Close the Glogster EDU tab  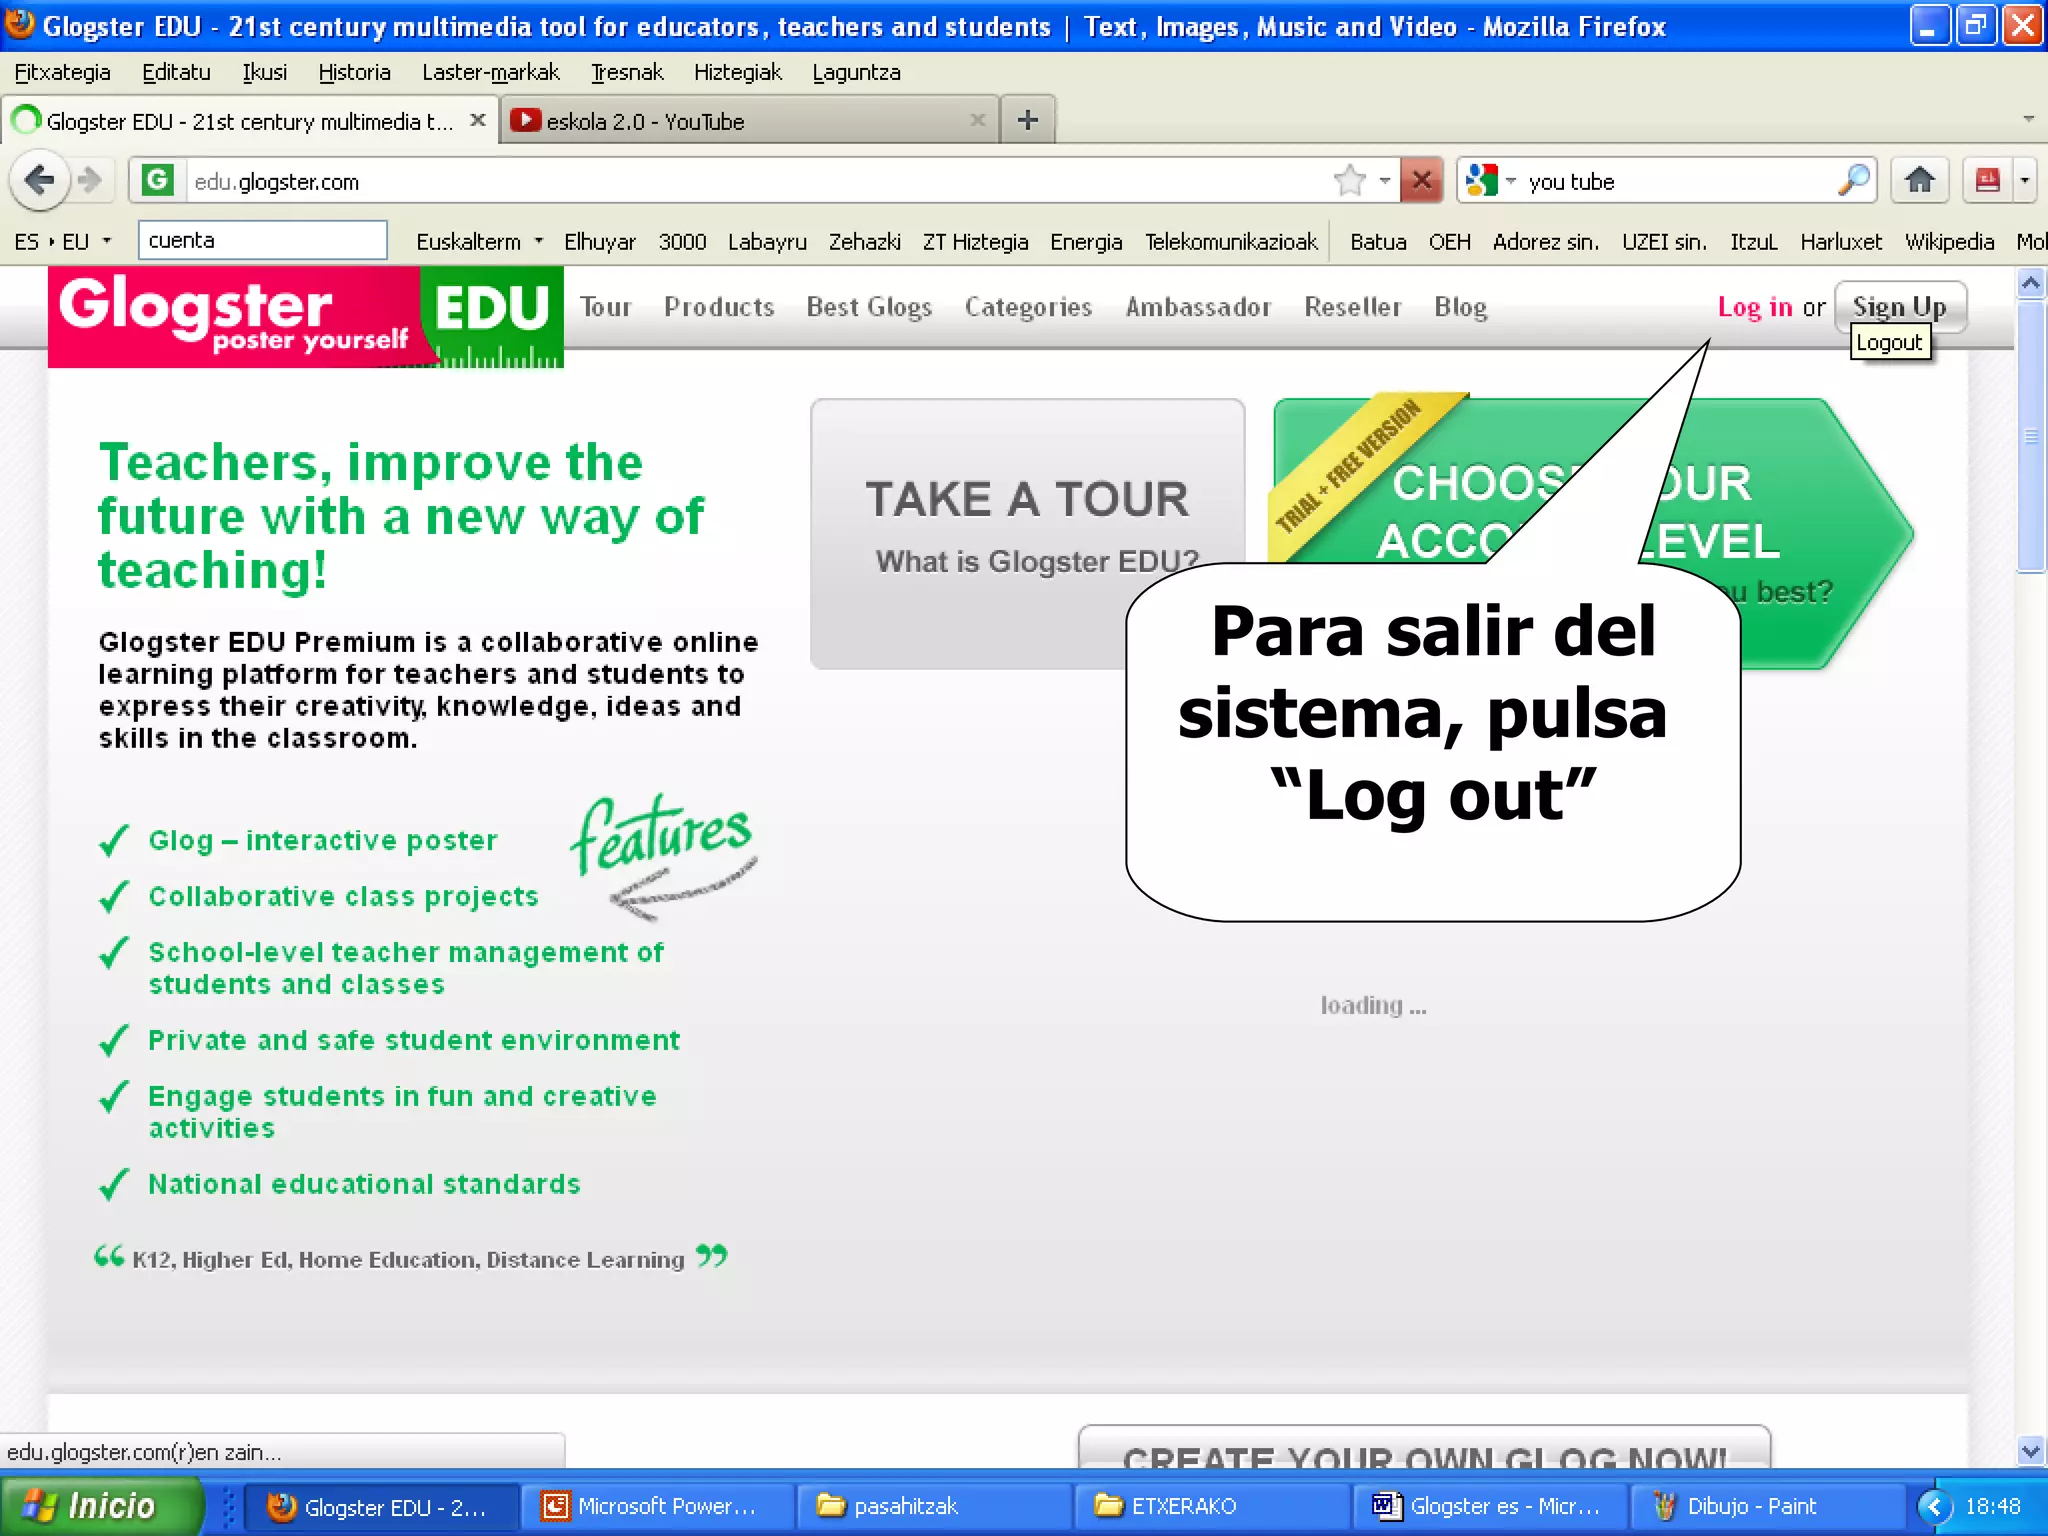(478, 120)
